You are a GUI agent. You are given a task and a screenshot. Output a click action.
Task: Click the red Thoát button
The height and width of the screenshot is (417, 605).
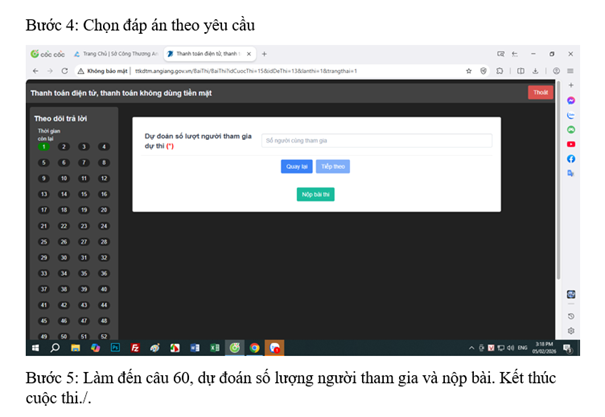pyautogui.click(x=541, y=93)
